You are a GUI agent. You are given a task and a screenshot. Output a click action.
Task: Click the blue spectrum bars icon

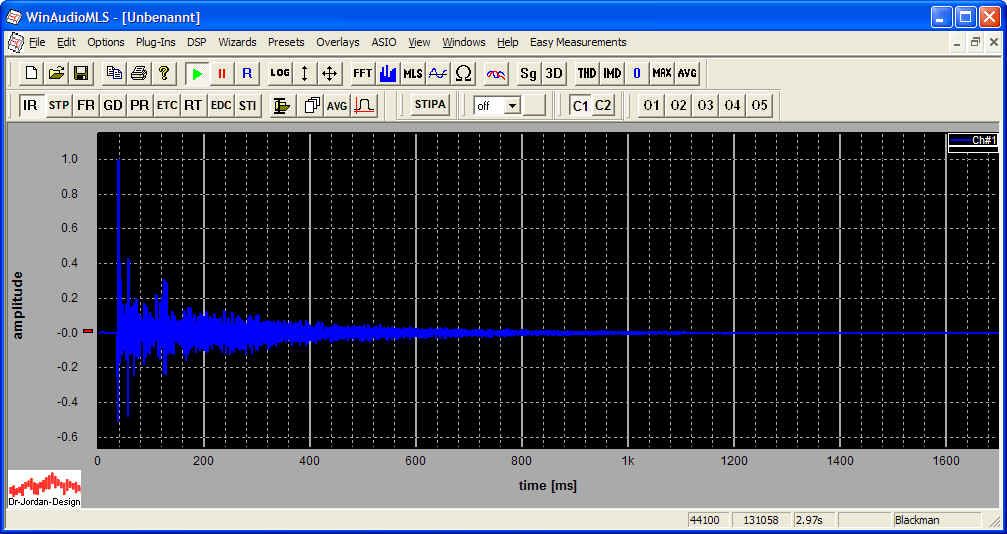[x=388, y=73]
